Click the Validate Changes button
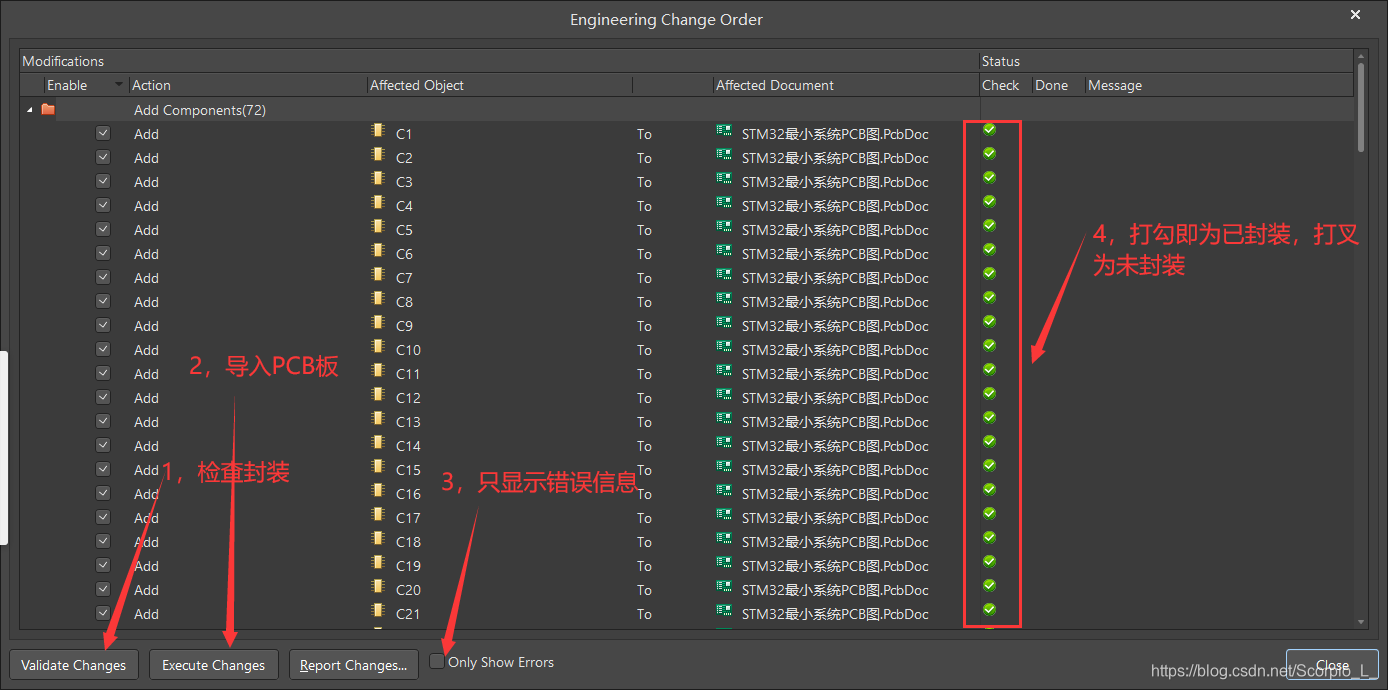Screen dimensions: 1388x690 pyautogui.click(x=74, y=665)
